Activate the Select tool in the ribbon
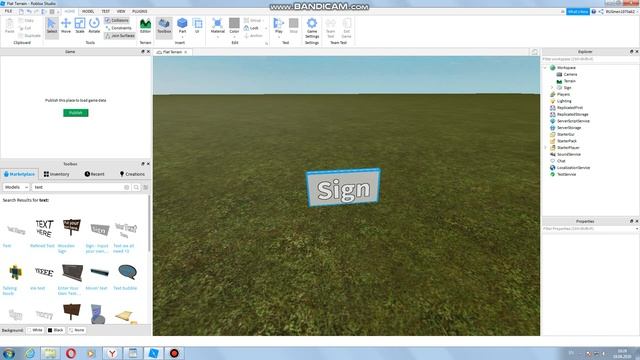This screenshot has width=640, height=360. (52, 26)
